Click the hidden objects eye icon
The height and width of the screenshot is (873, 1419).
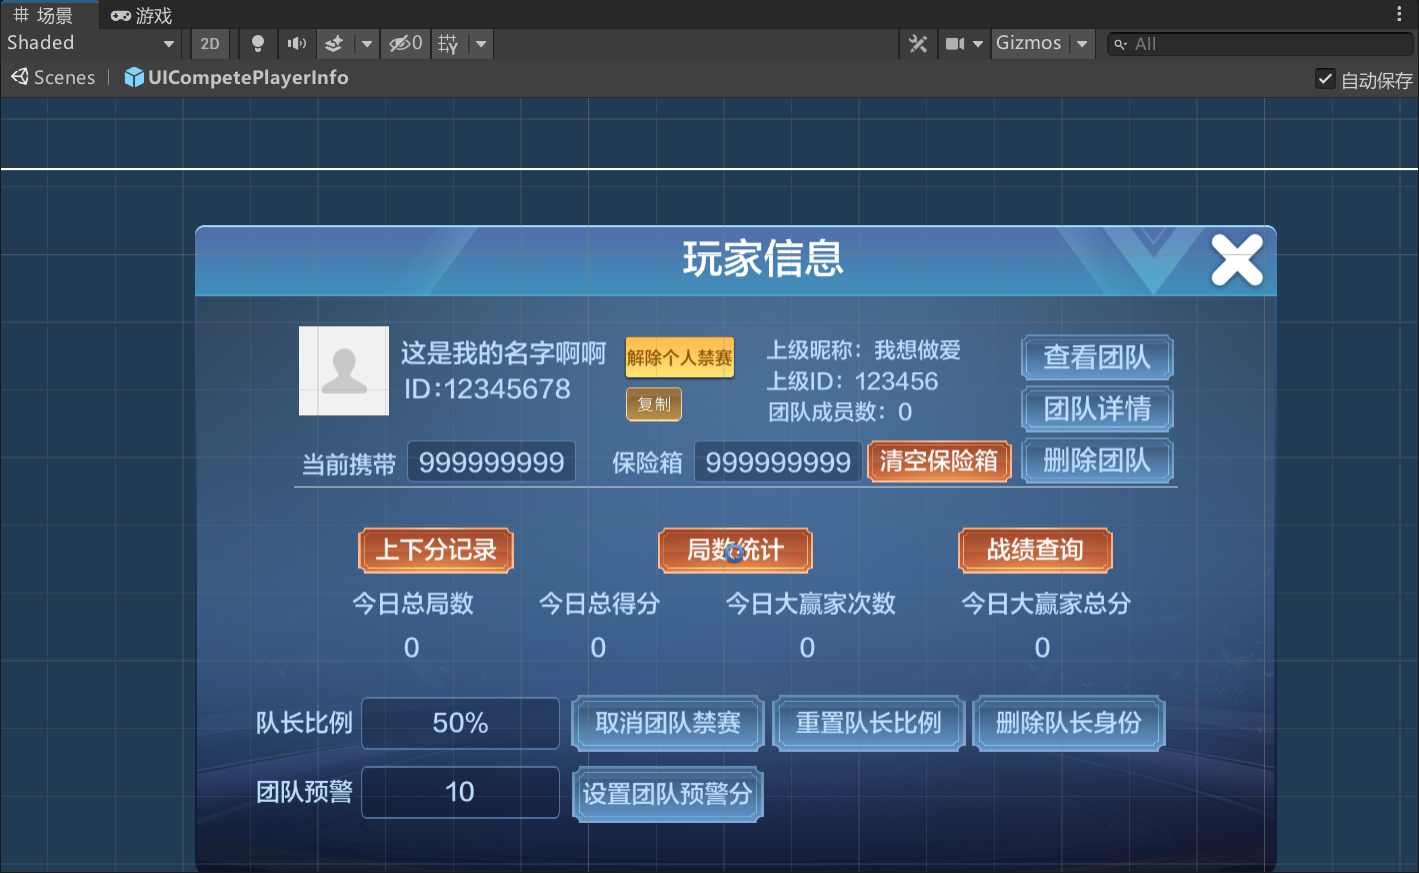405,43
